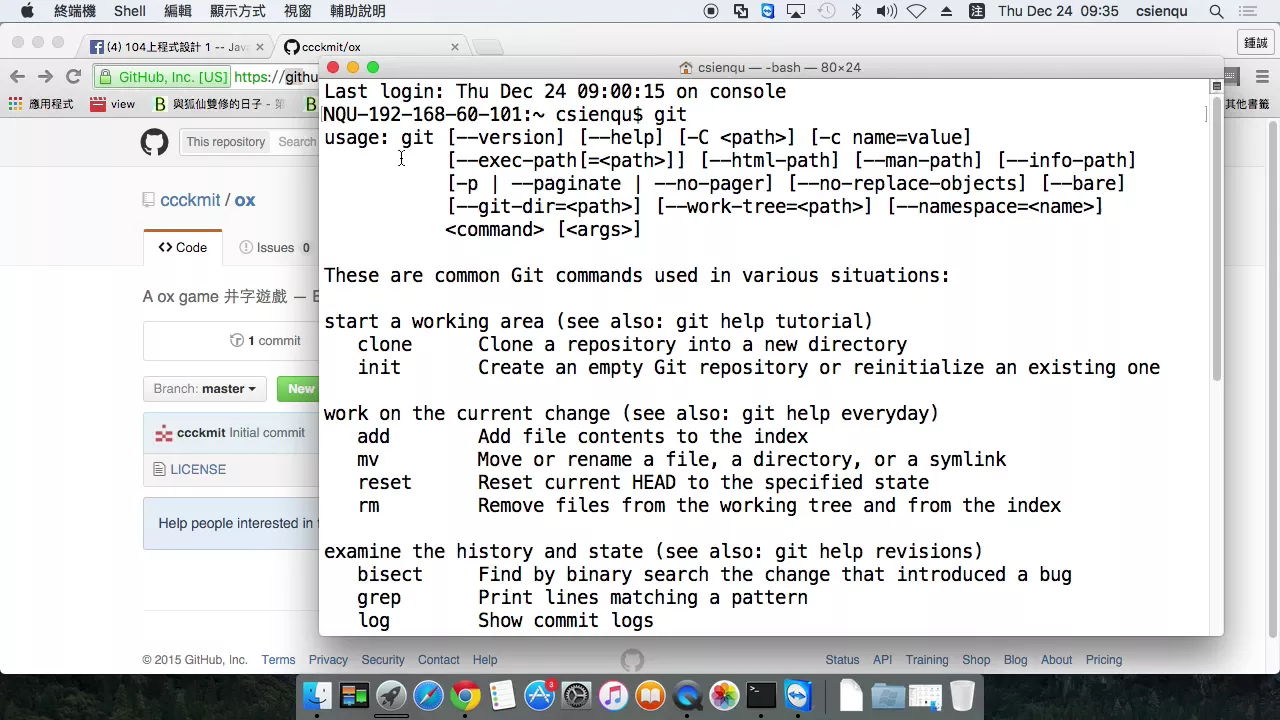
Task: Open System Preferences from the Dock
Action: coord(577,695)
